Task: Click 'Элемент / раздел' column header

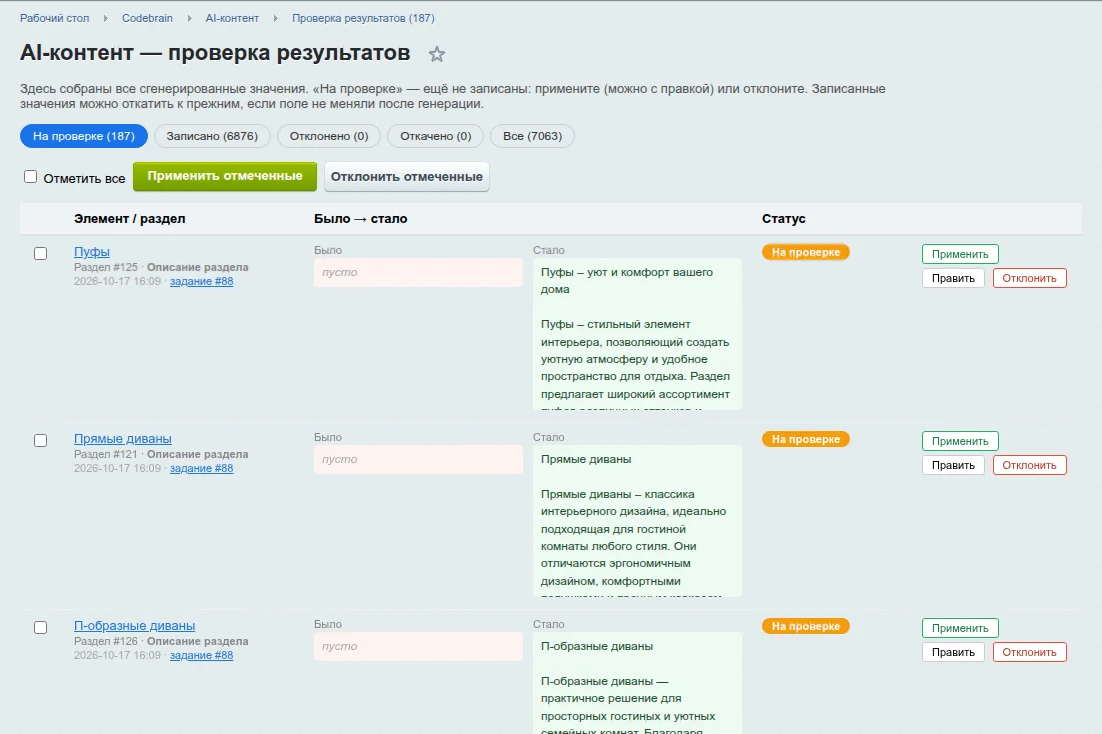Action: 129,219
